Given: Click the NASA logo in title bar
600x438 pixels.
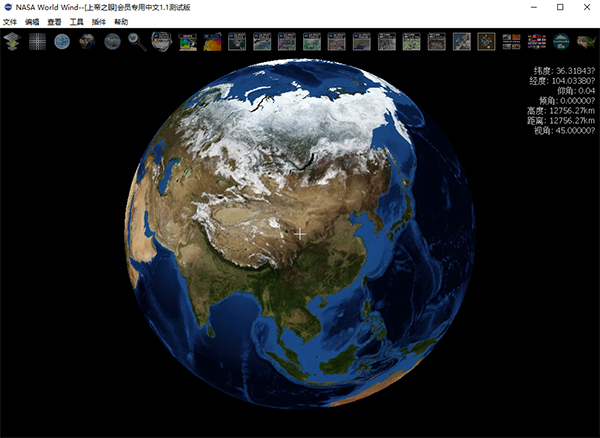Looking at the screenshot, I should pyautogui.click(x=8, y=7).
